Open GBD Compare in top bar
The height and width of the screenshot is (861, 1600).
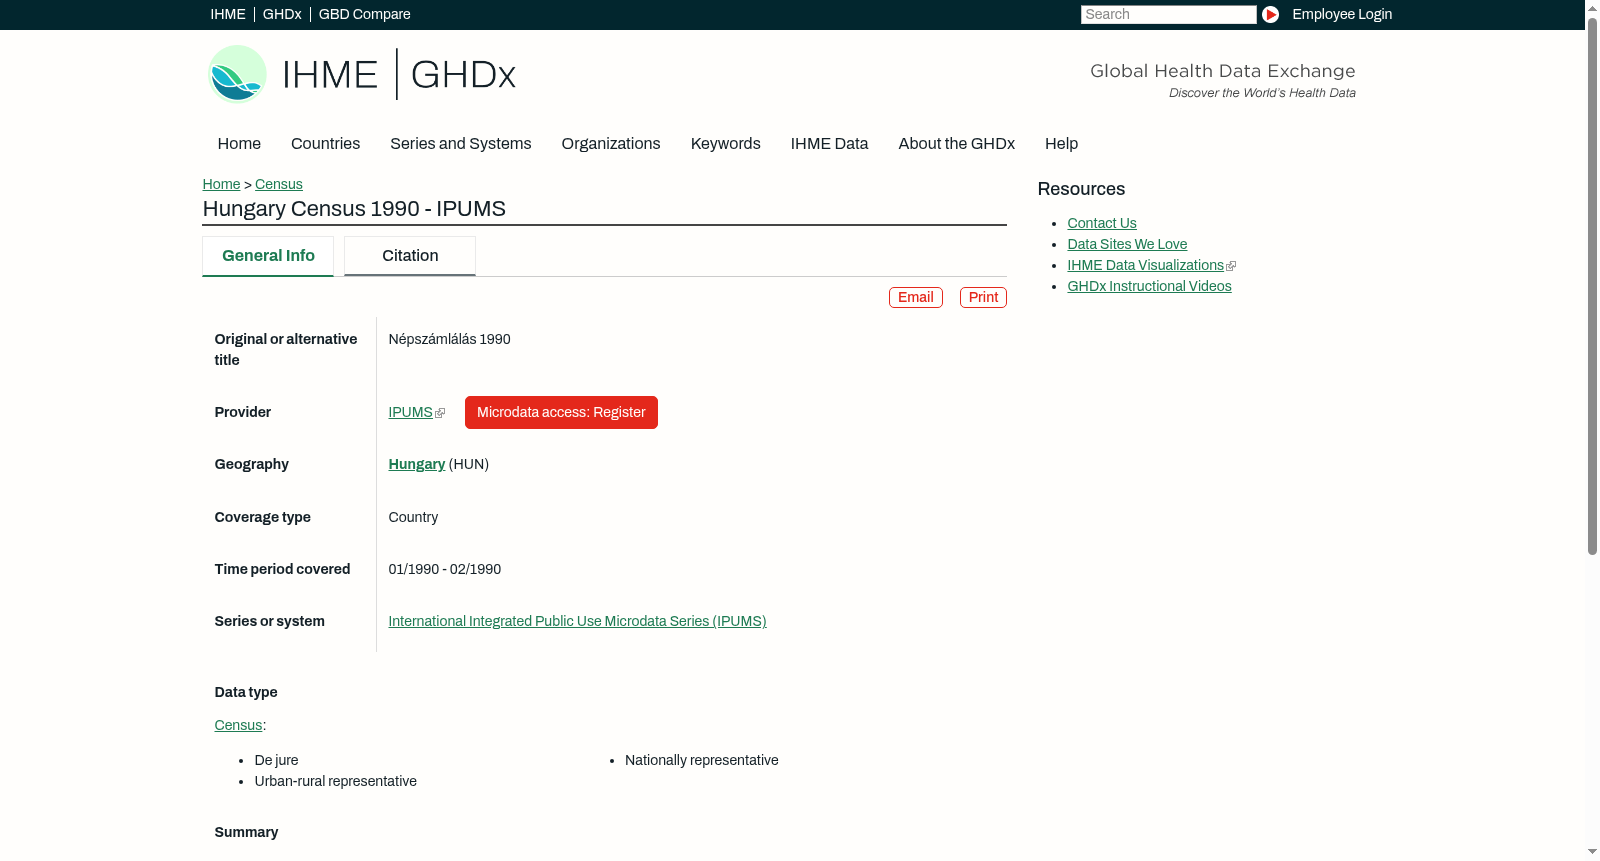click(365, 14)
